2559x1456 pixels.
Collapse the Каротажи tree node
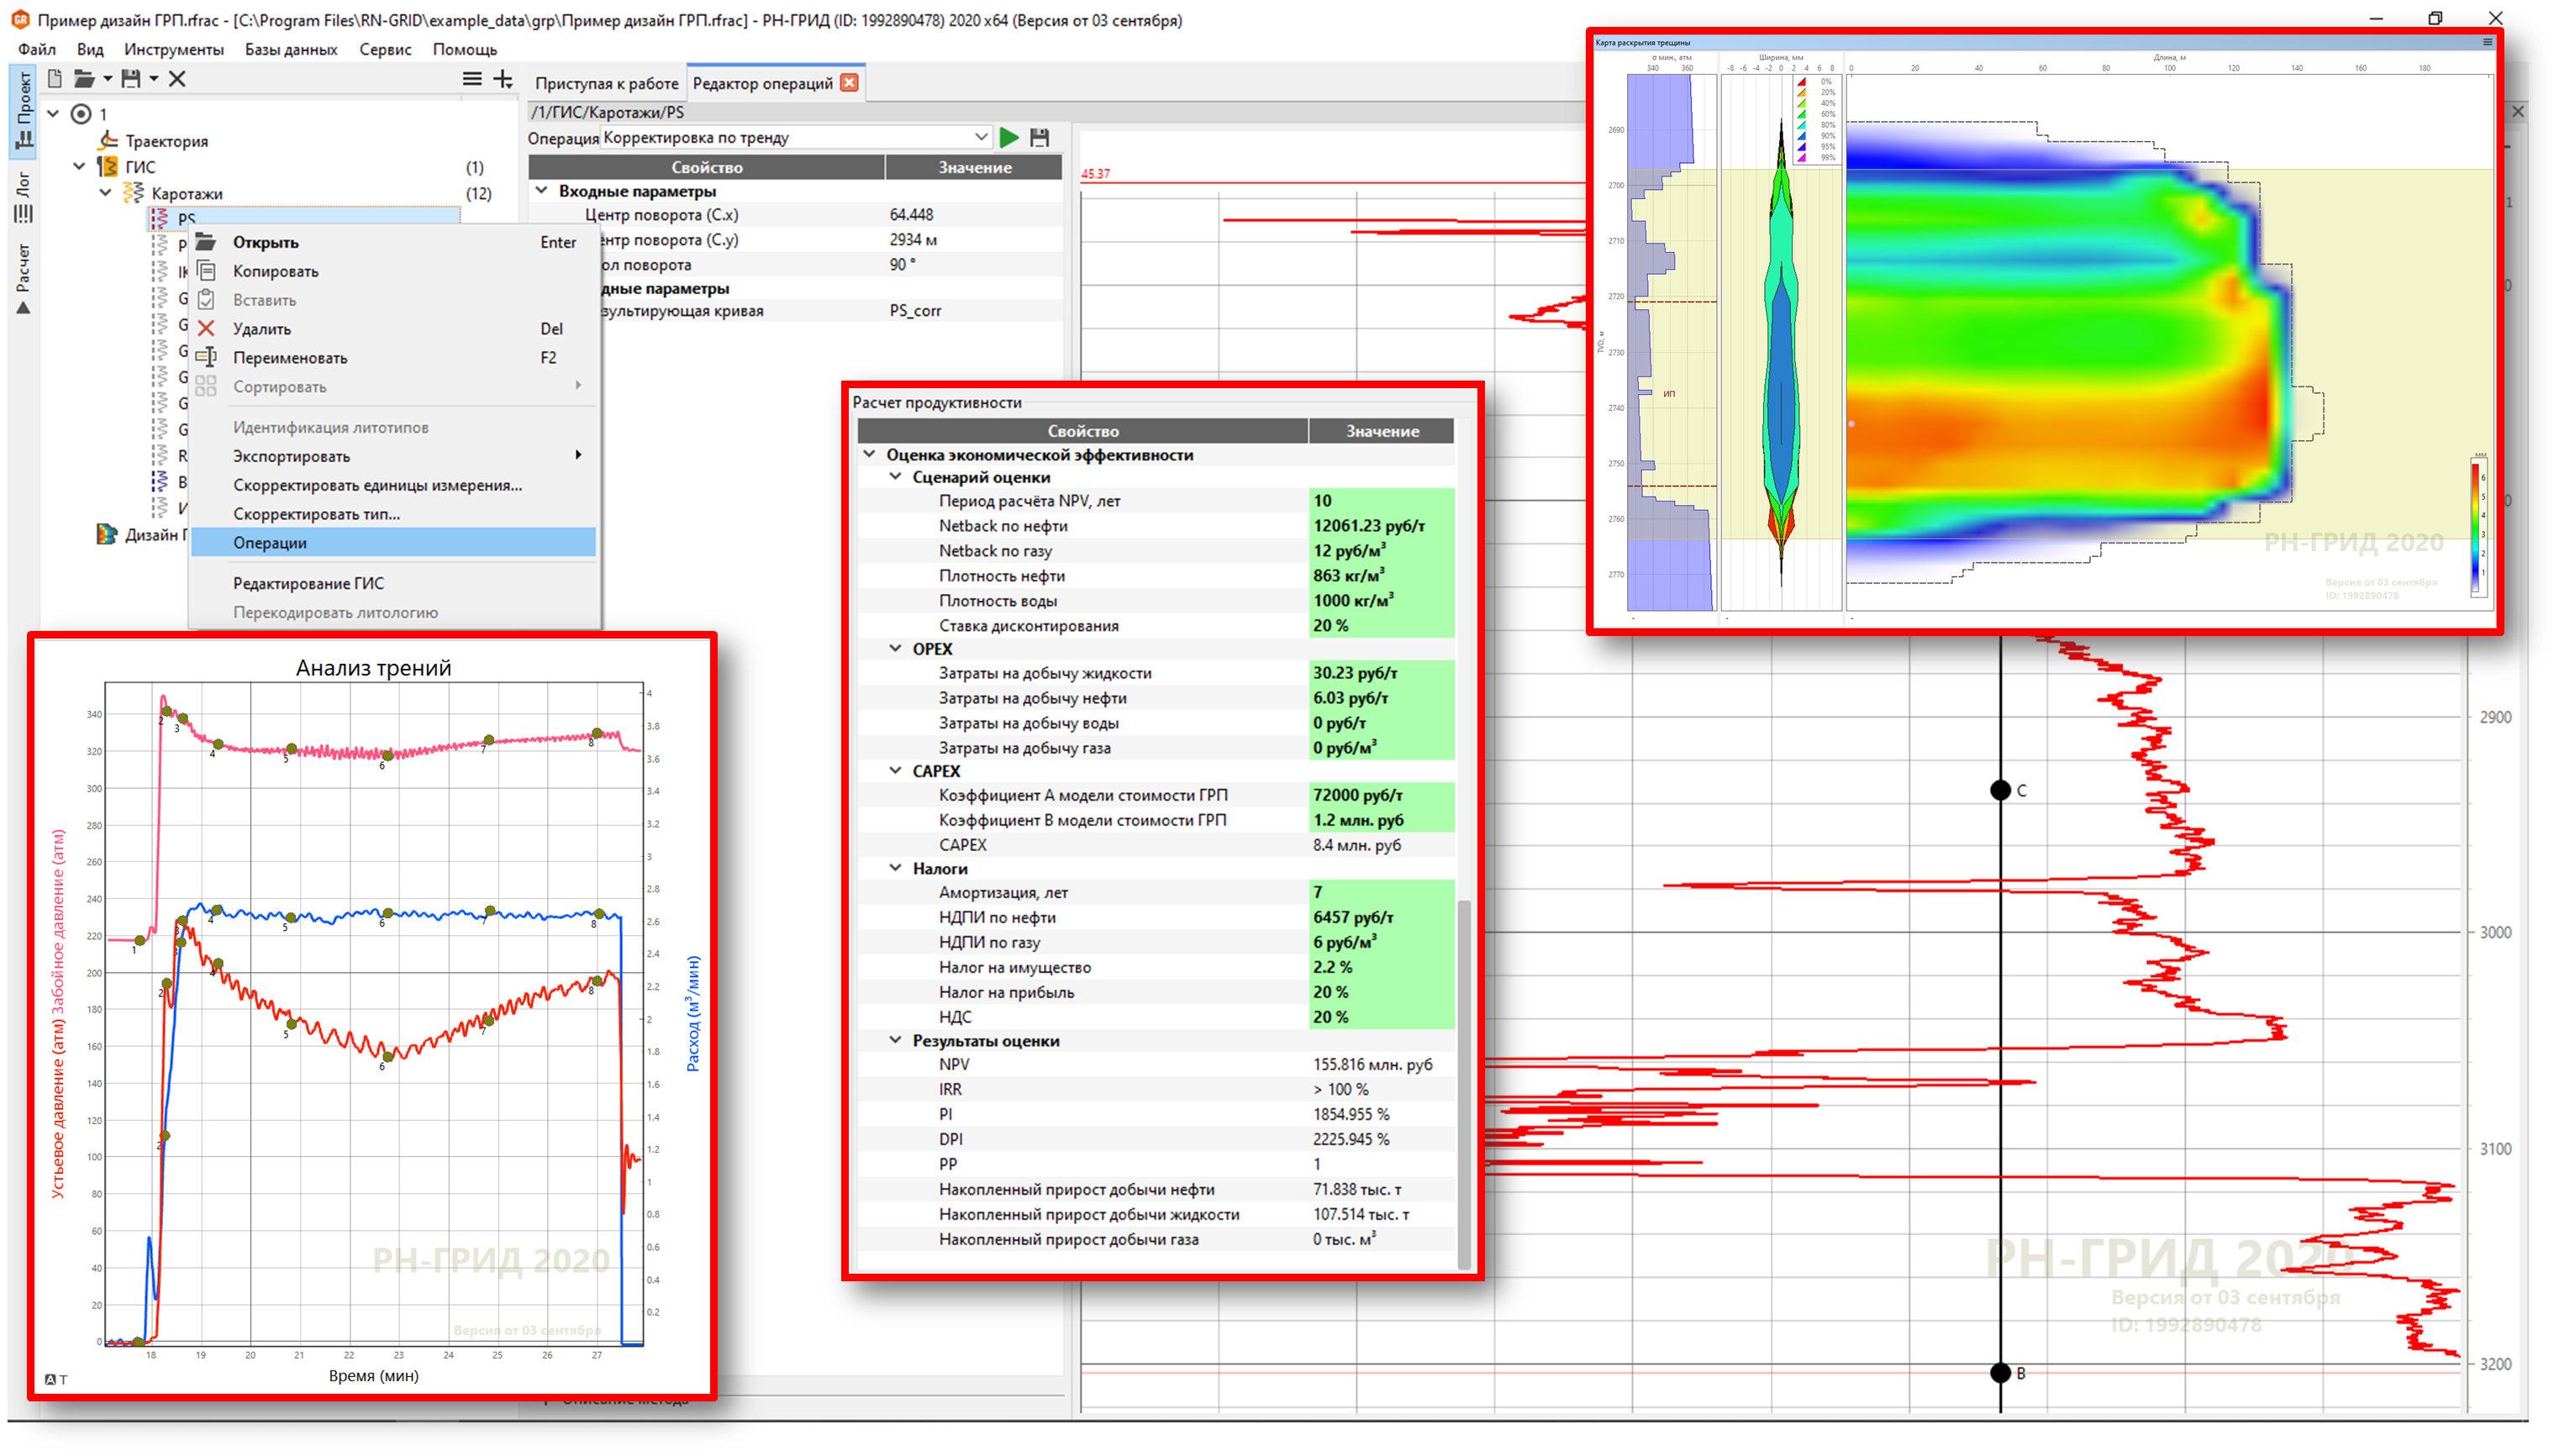pos(106,193)
